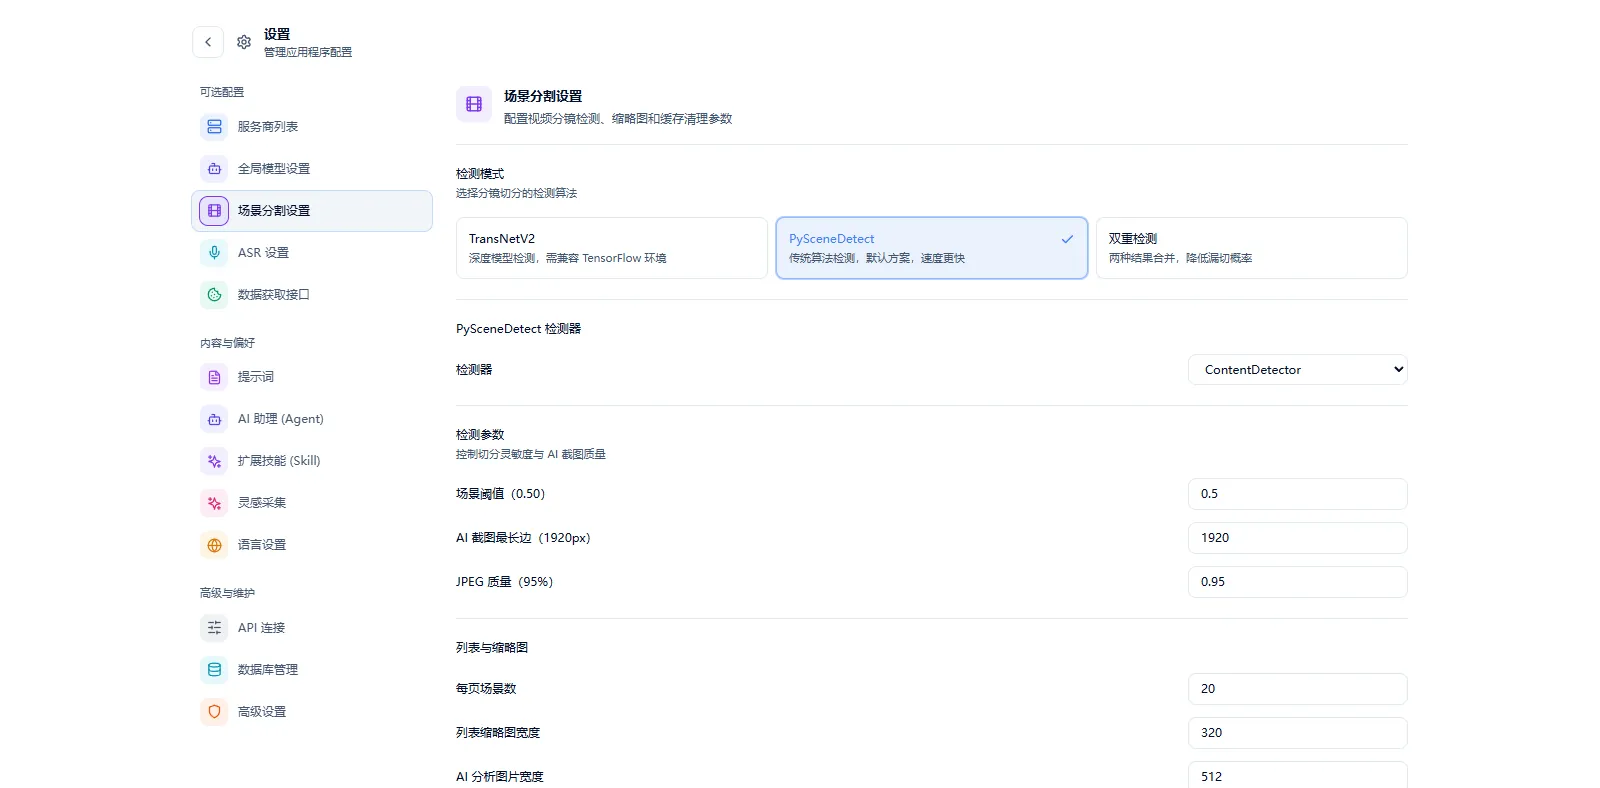The image size is (1600, 788).
Task: Click the 高级设置 shield icon
Action: coord(214,712)
